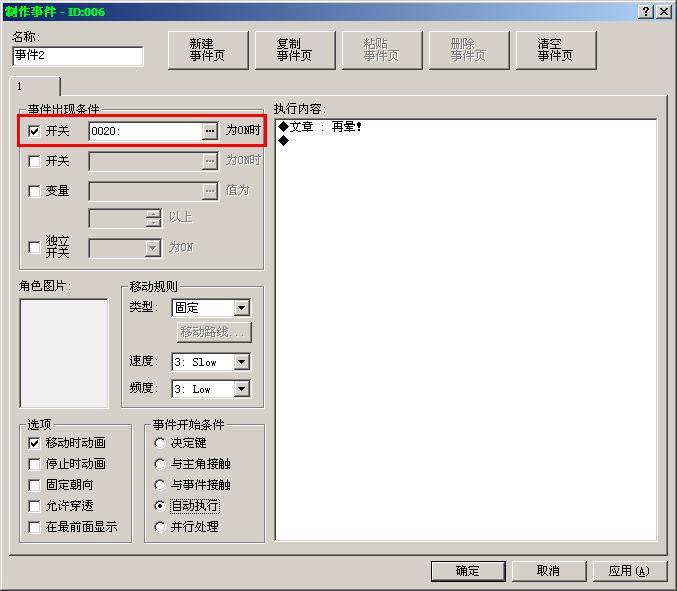The height and width of the screenshot is (591, 677).
Task: Select 与主角接触 start condition
Action: 160,464
